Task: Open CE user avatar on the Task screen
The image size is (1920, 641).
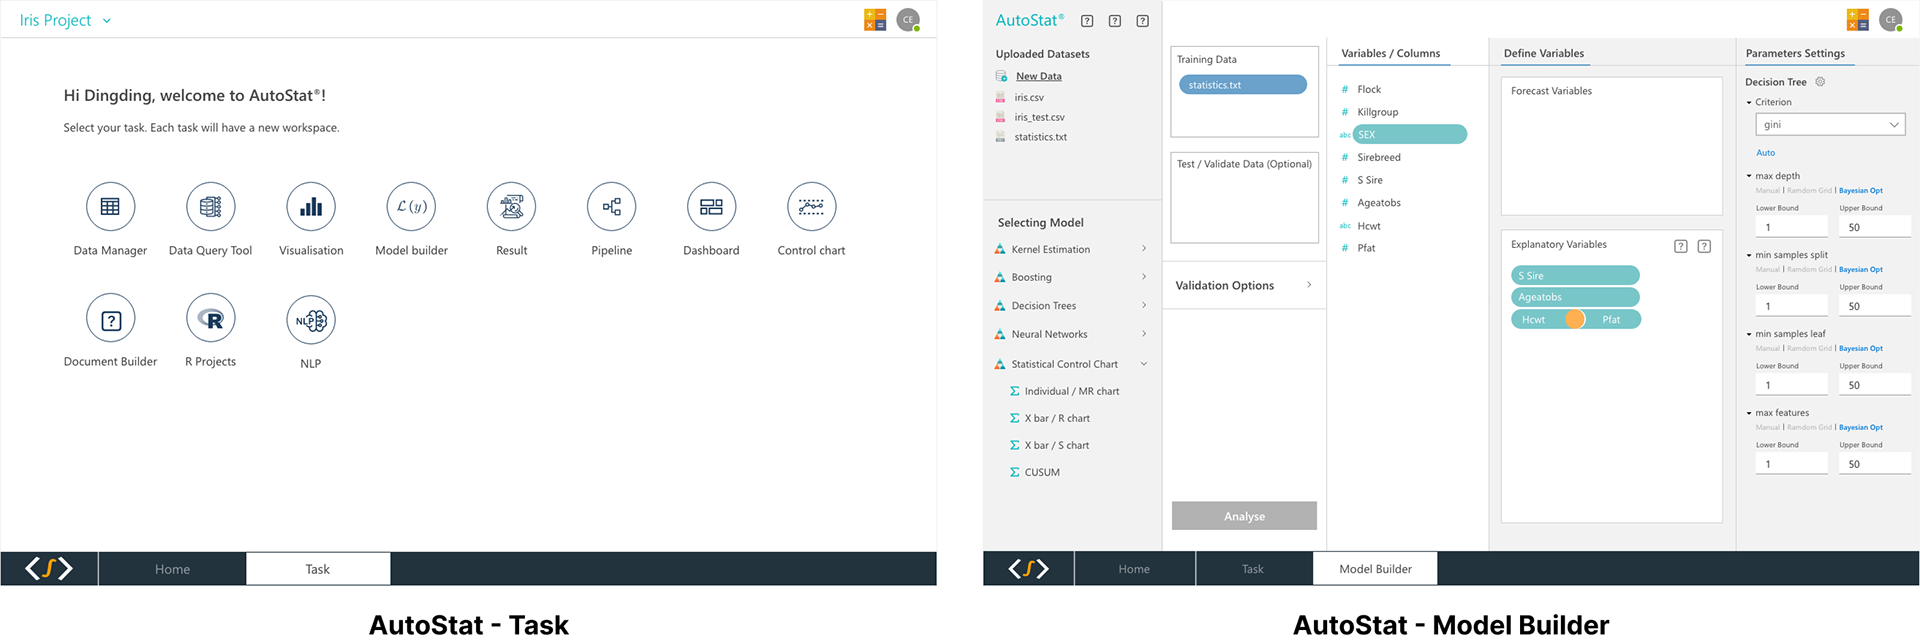Action: click(908, 20)
